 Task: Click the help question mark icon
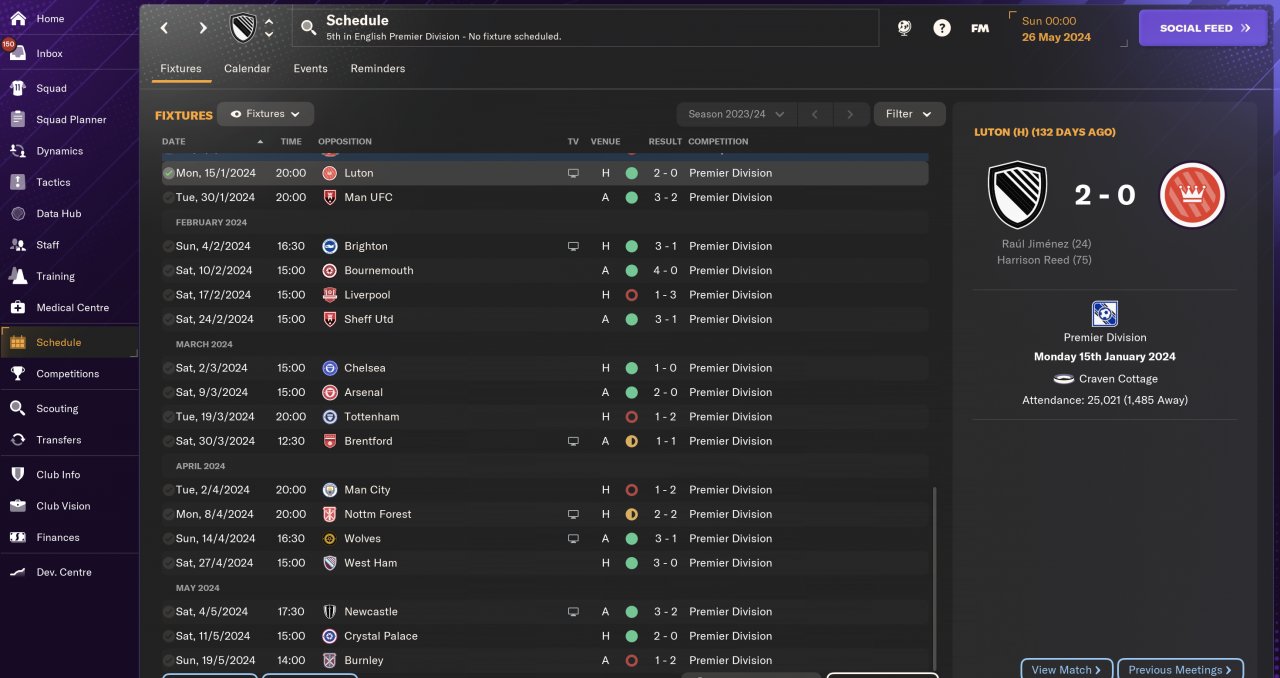coord(942,28)
